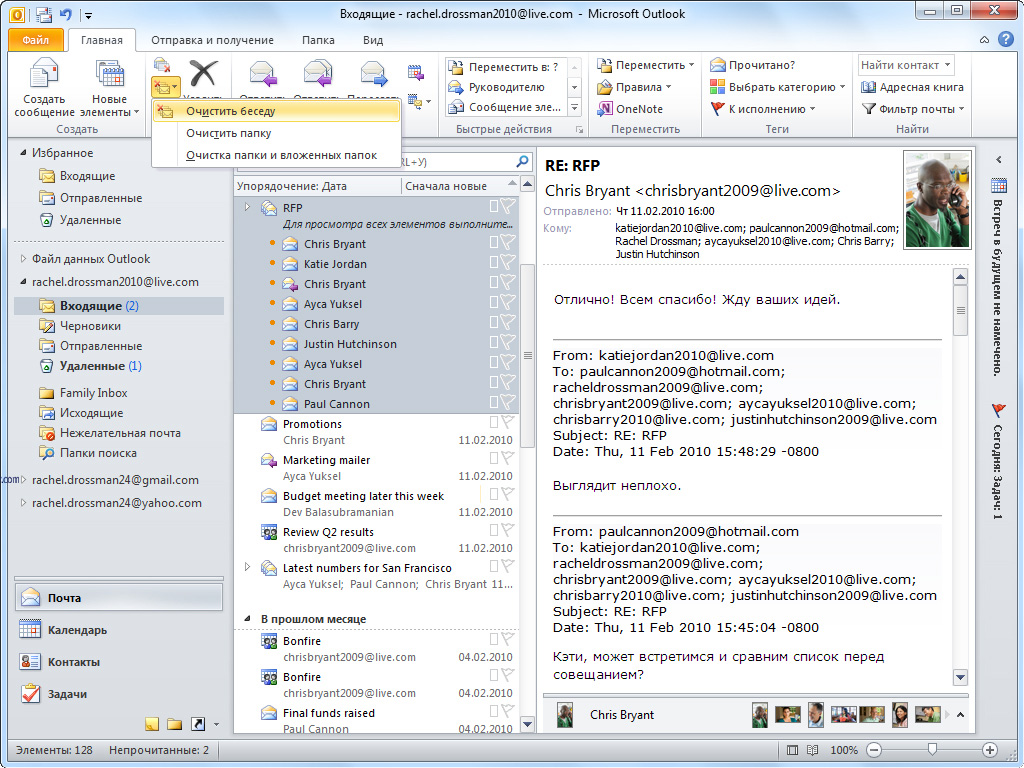1024x768 pixels.
Task: Click the Delete X icon in ribbon
Action: pos(203,73)
